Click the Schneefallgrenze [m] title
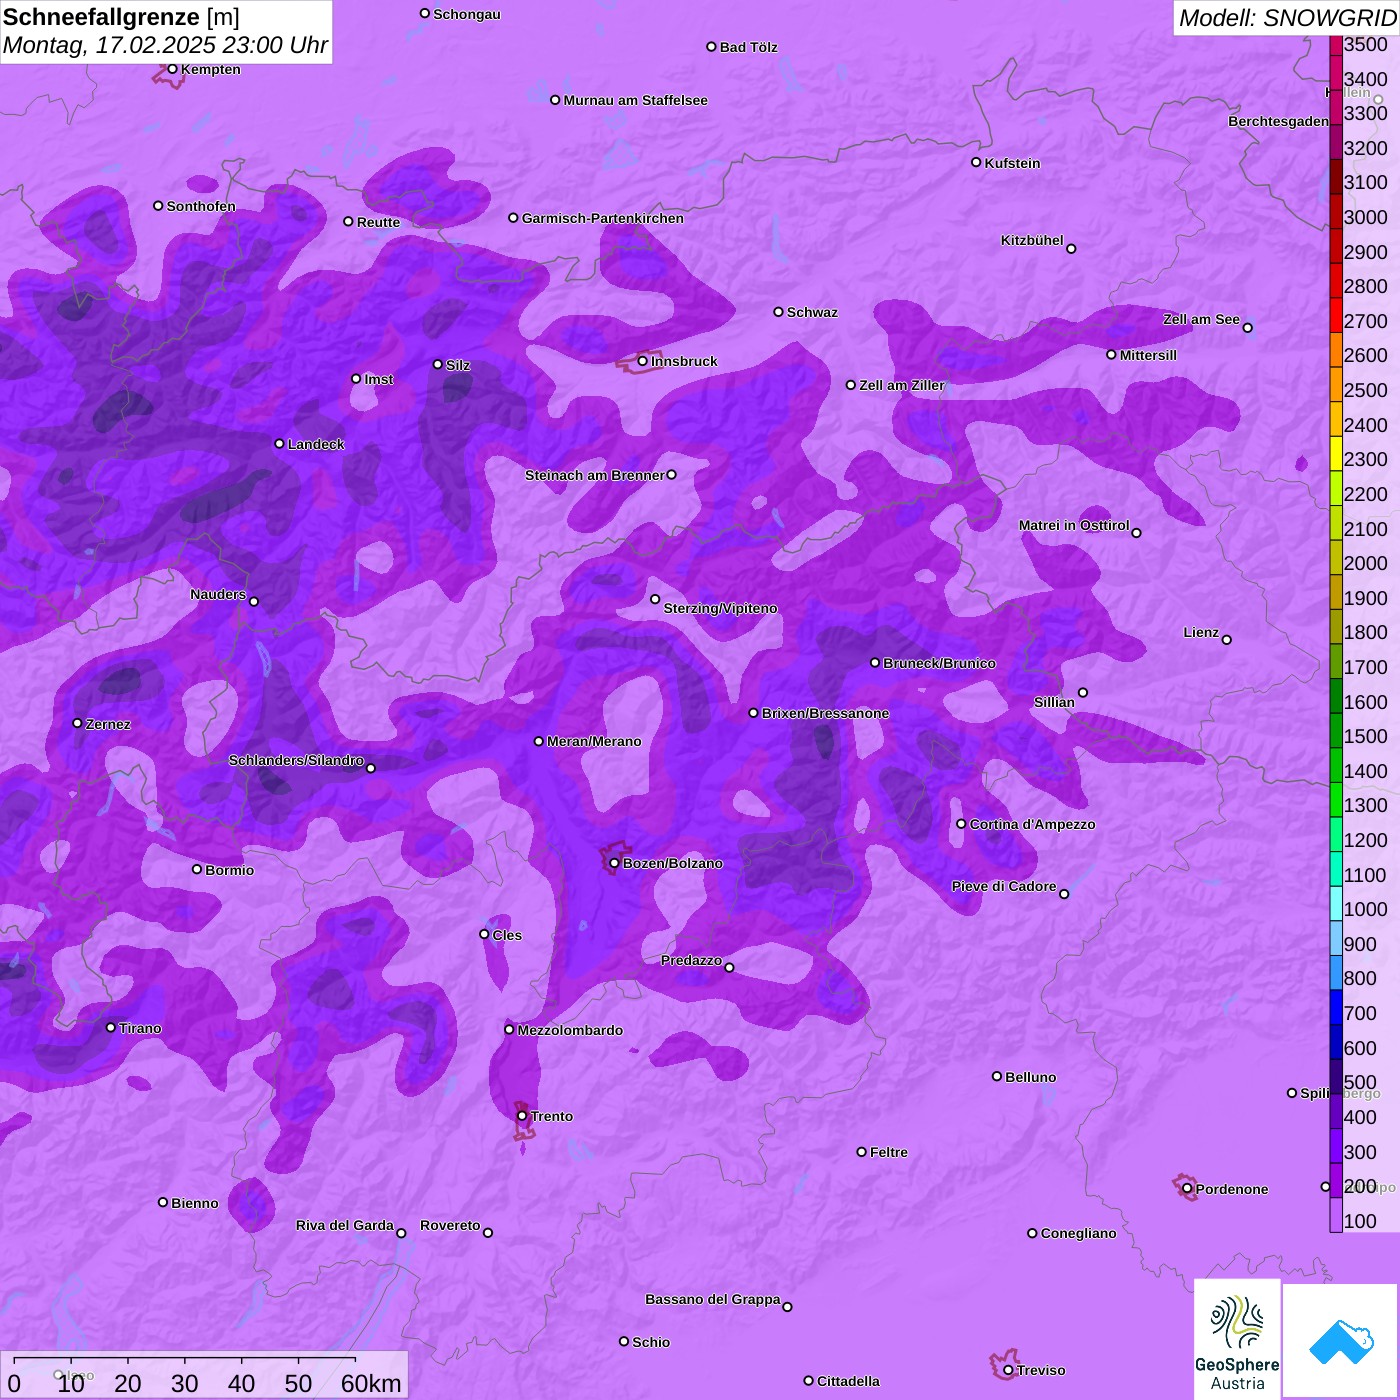The height and width of the screenshot is (1400, 1400). [122, 17]
